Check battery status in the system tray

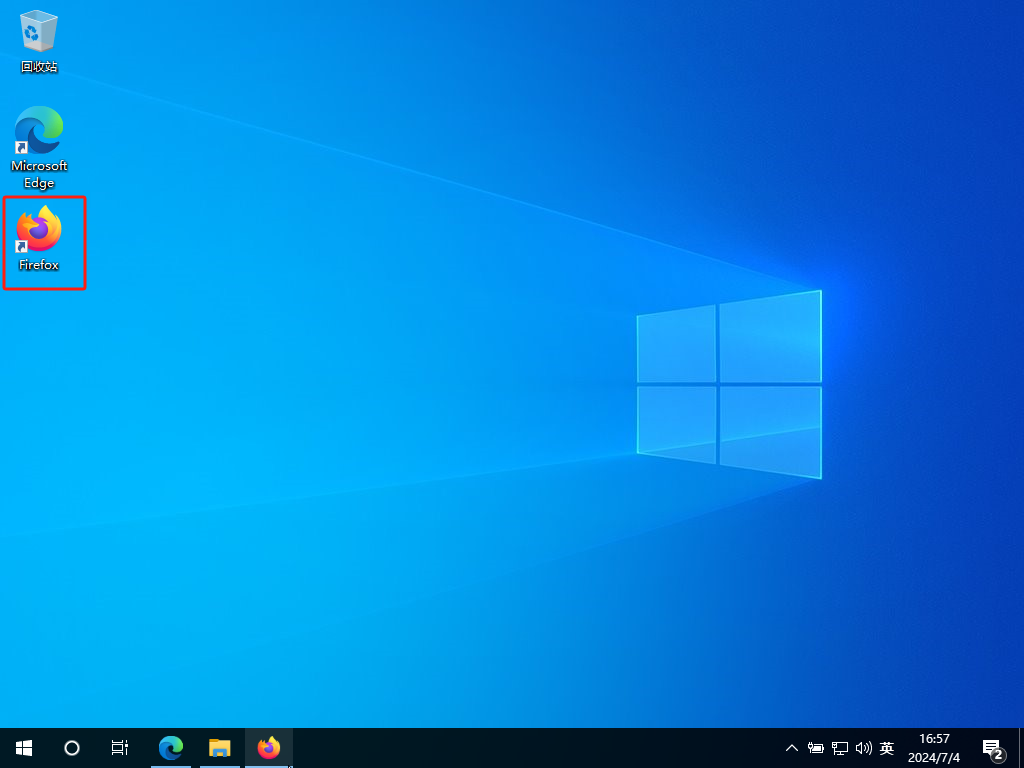(x=816, y=747)
